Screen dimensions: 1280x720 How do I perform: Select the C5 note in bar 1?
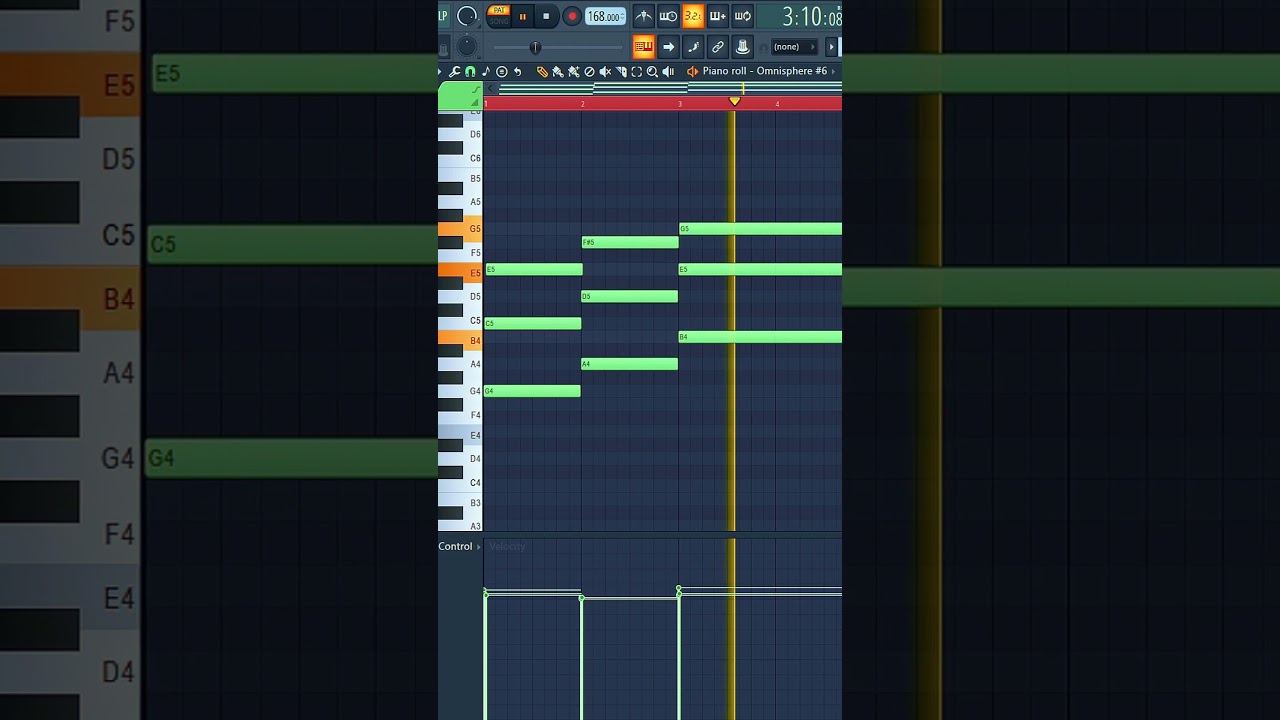532,323
